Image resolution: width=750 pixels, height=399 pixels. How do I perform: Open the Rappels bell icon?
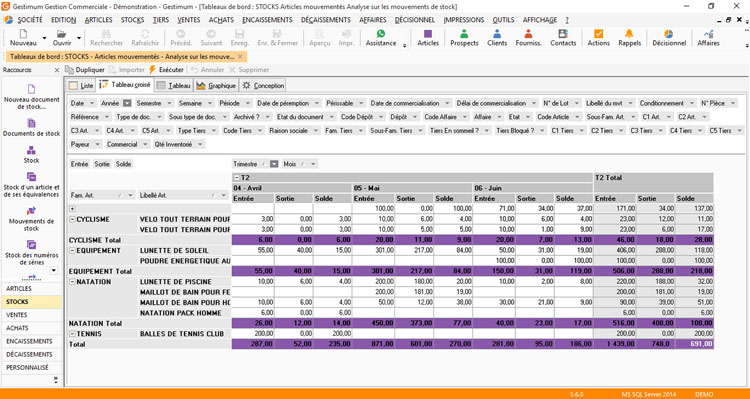(x=629, y=34)
